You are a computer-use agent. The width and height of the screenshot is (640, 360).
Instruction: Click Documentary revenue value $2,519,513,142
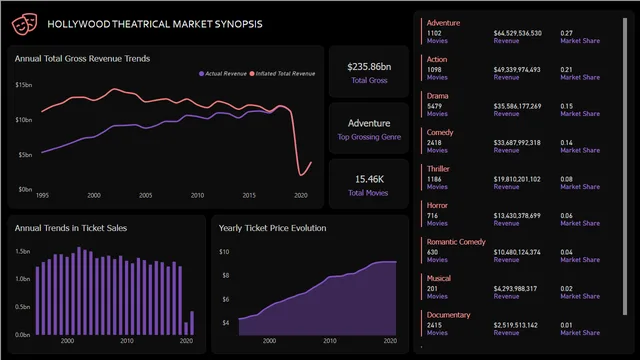click(516, 325)
